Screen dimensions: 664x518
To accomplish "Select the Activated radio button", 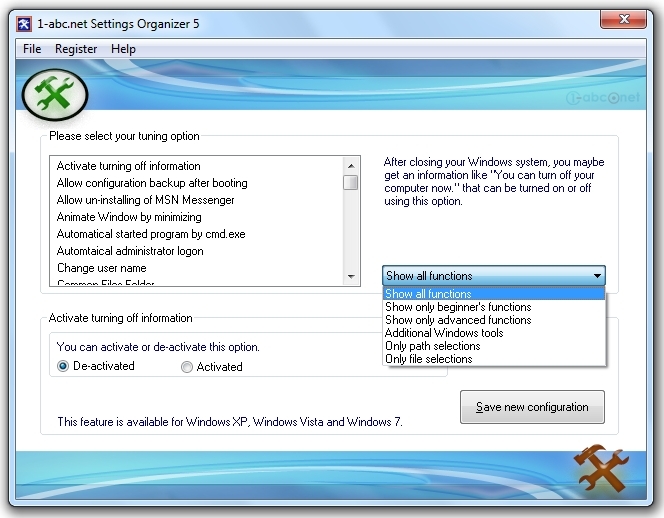I will pos(187,367).
